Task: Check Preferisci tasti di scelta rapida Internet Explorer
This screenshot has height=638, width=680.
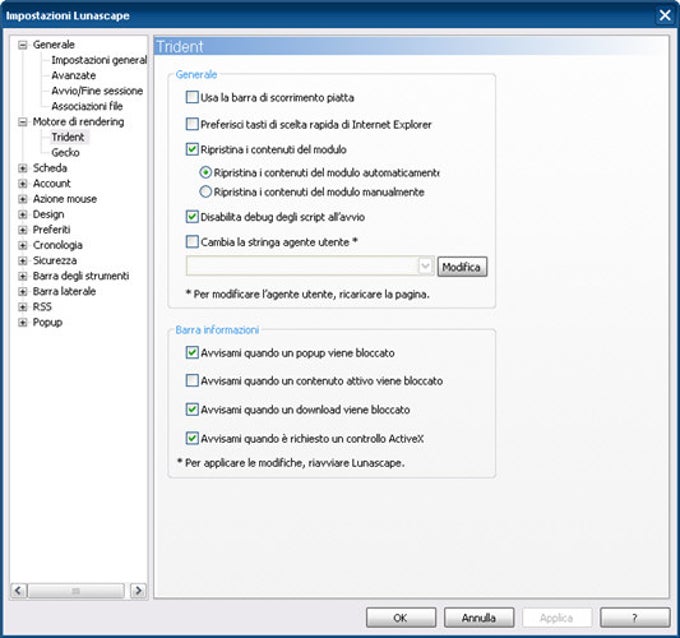Action: point(192,124)
